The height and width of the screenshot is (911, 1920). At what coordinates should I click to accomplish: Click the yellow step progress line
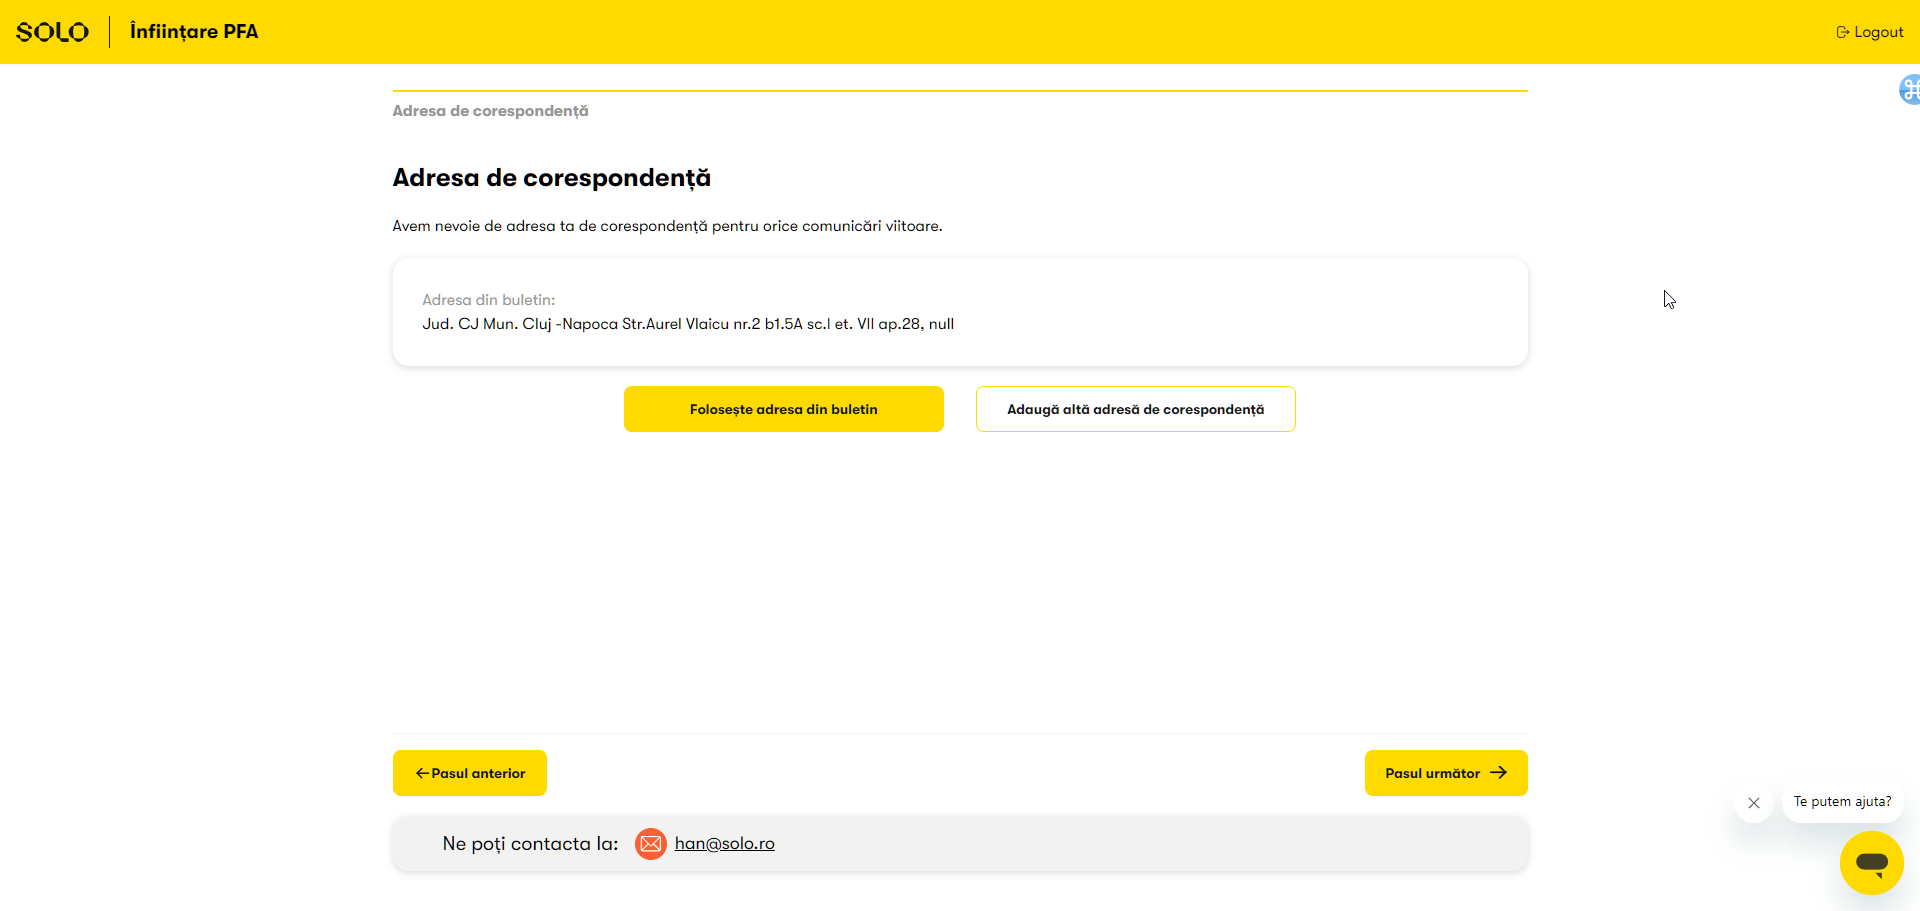pyautogui.click(x=960, y=91)
